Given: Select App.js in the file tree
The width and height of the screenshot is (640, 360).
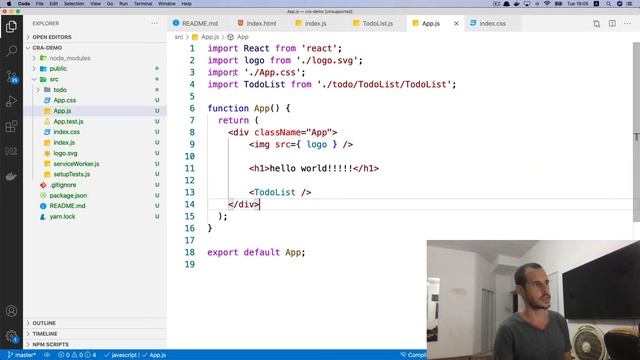Looking at the screenshot, I should (62, 111).
